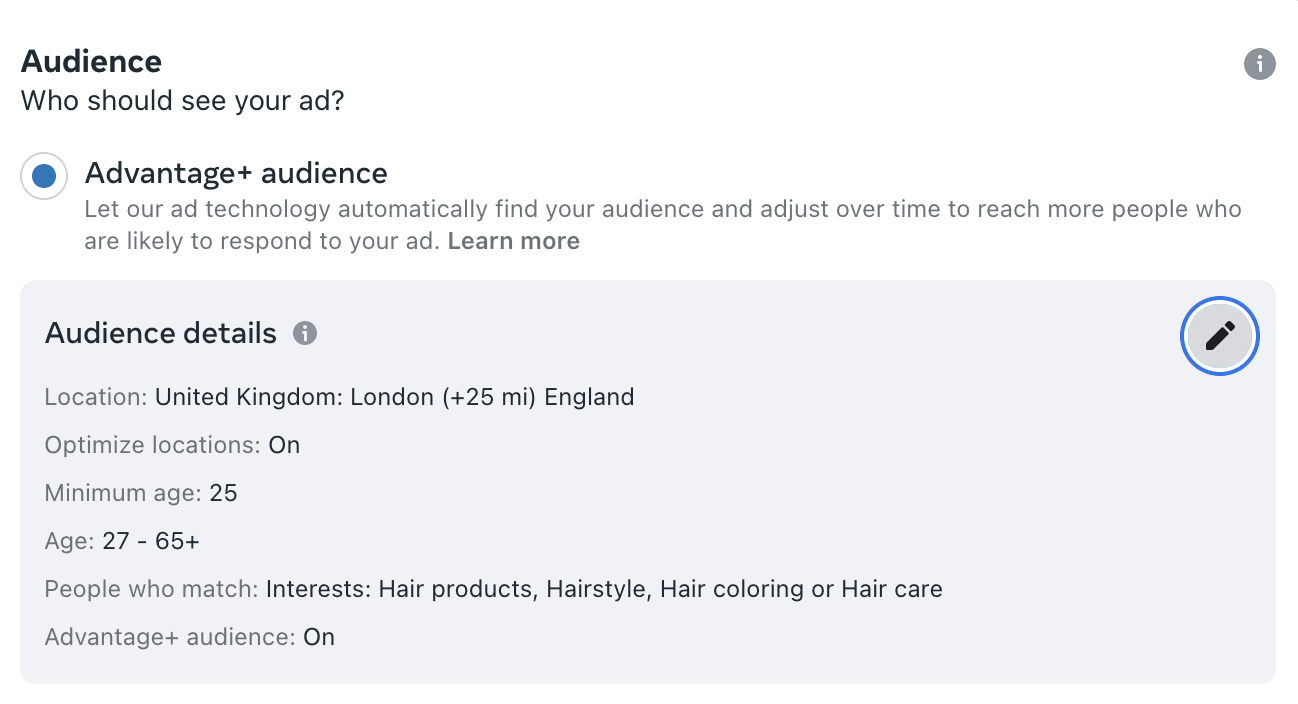Edit audience details with the pencil icon
Image resolution: width=1298 pixels, height=704 pixels.
click(x=1219, y=336)
